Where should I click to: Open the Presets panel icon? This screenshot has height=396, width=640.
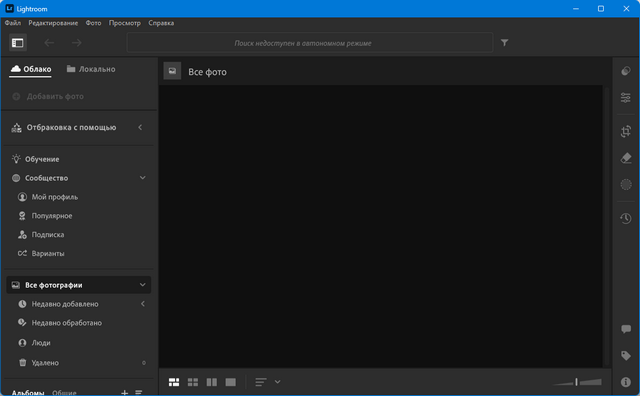pyautogui.click(x=626, y=71)
